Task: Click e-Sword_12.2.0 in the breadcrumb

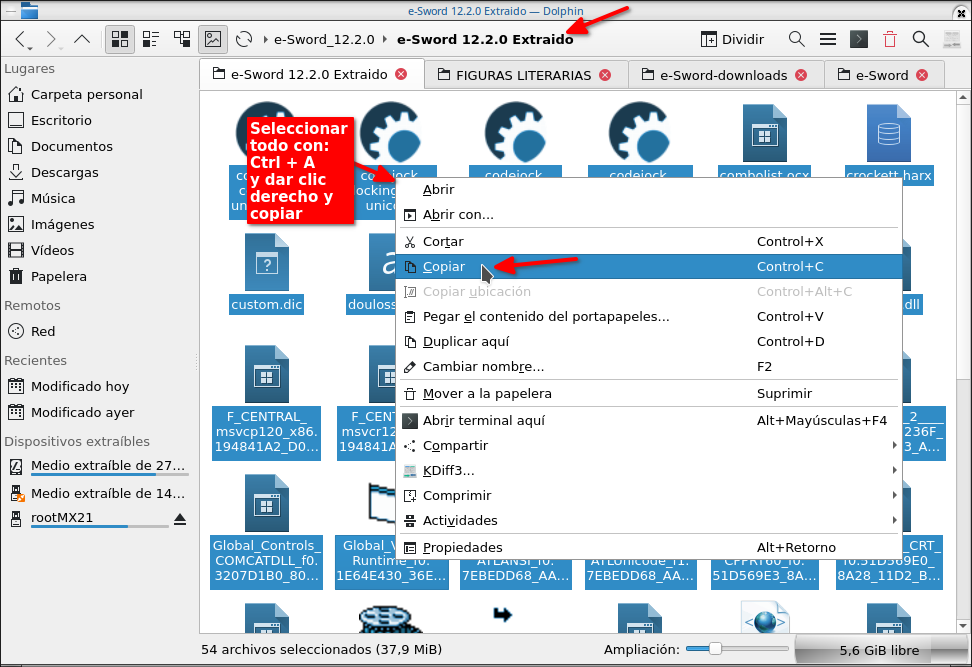Action: 324,40
